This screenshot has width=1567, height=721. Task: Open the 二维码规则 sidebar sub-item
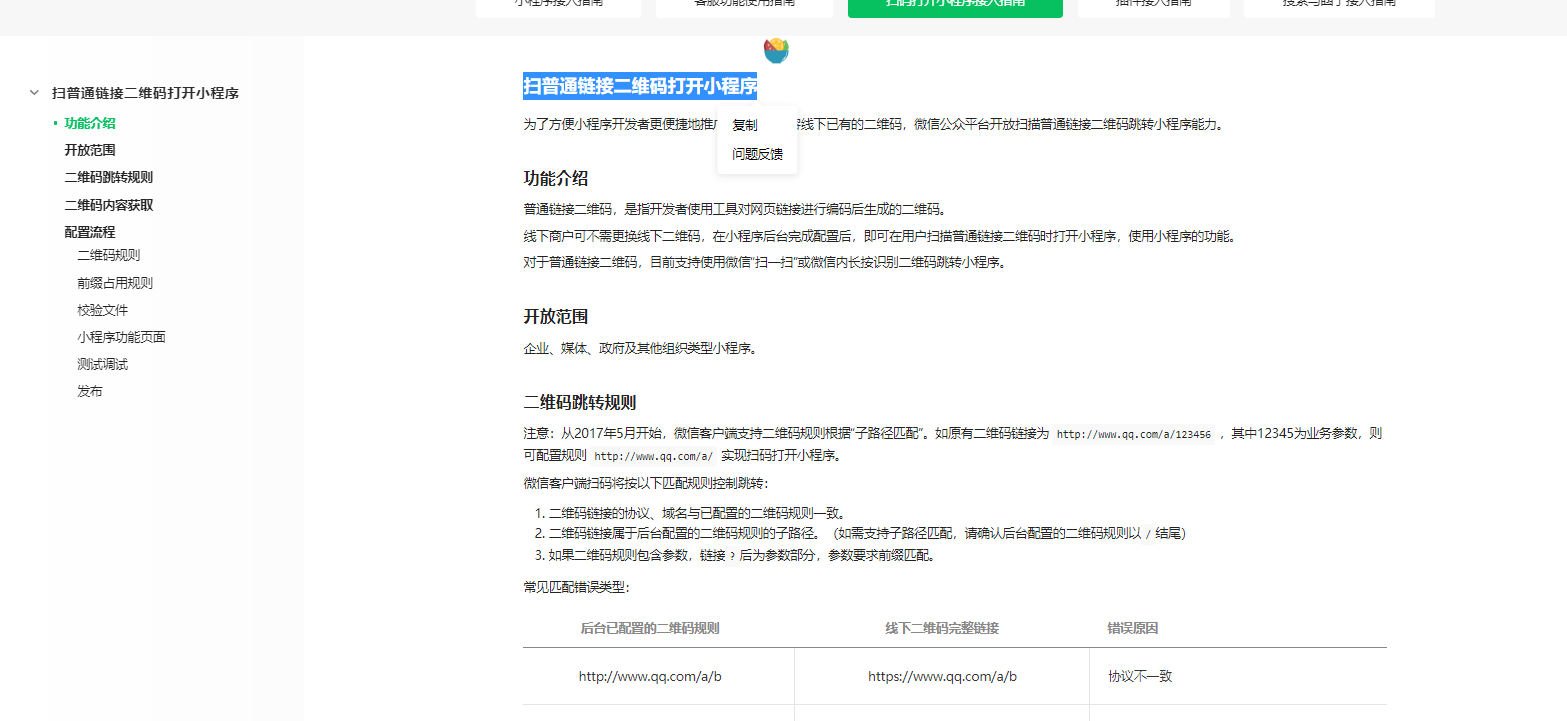(109, 255)
